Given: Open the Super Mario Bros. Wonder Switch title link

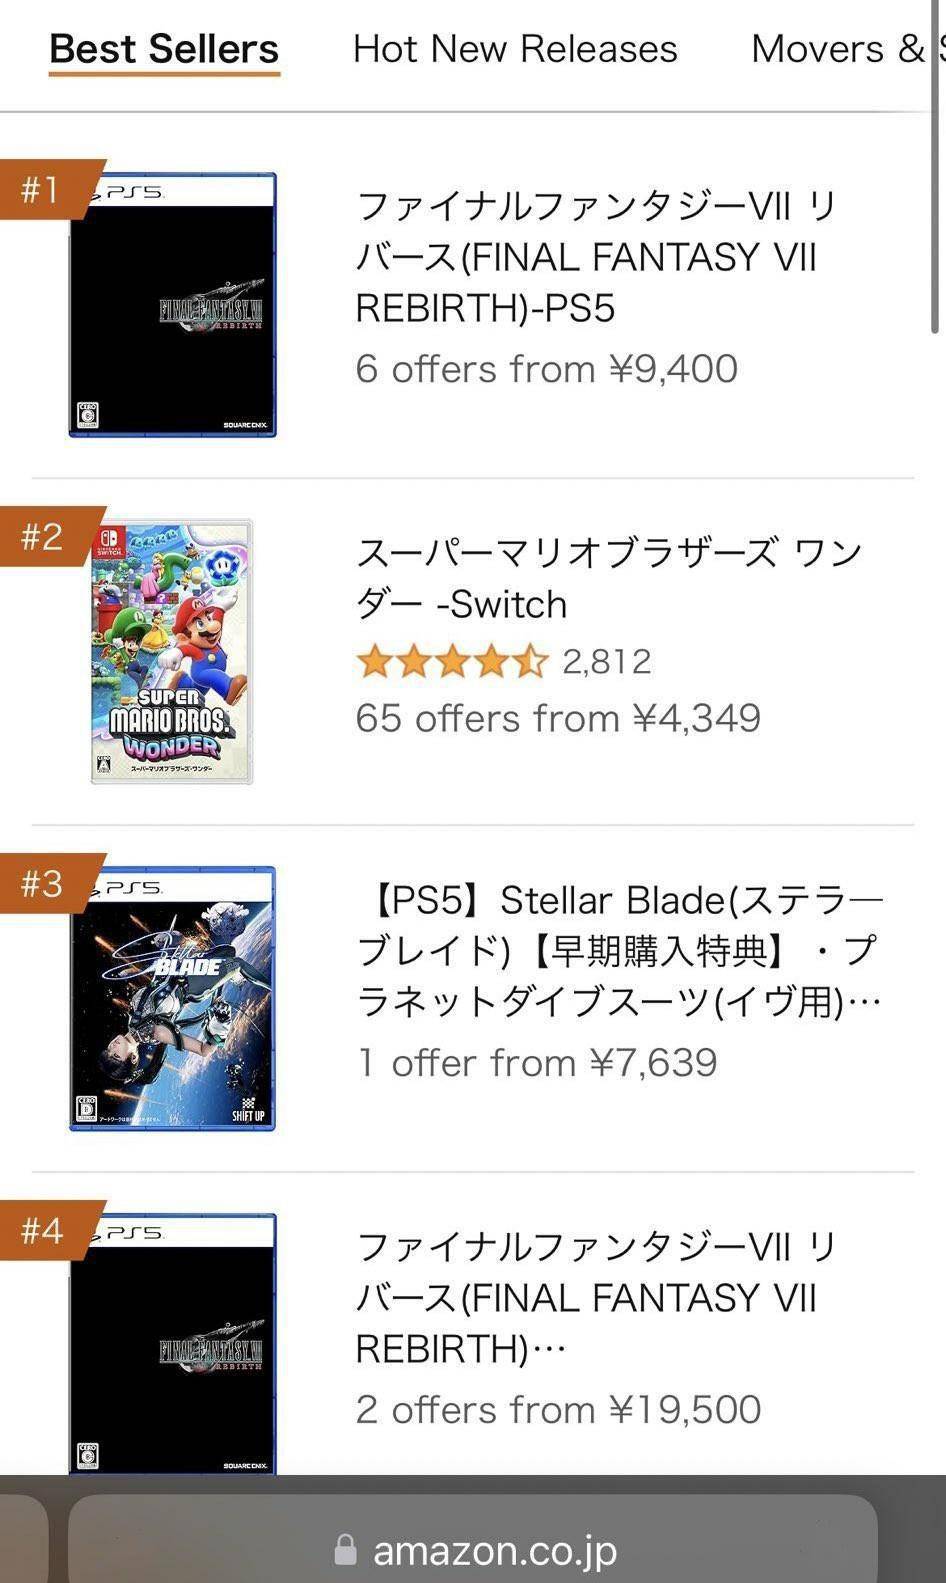Looking at the screenshot, I should (x=608, y=578).
